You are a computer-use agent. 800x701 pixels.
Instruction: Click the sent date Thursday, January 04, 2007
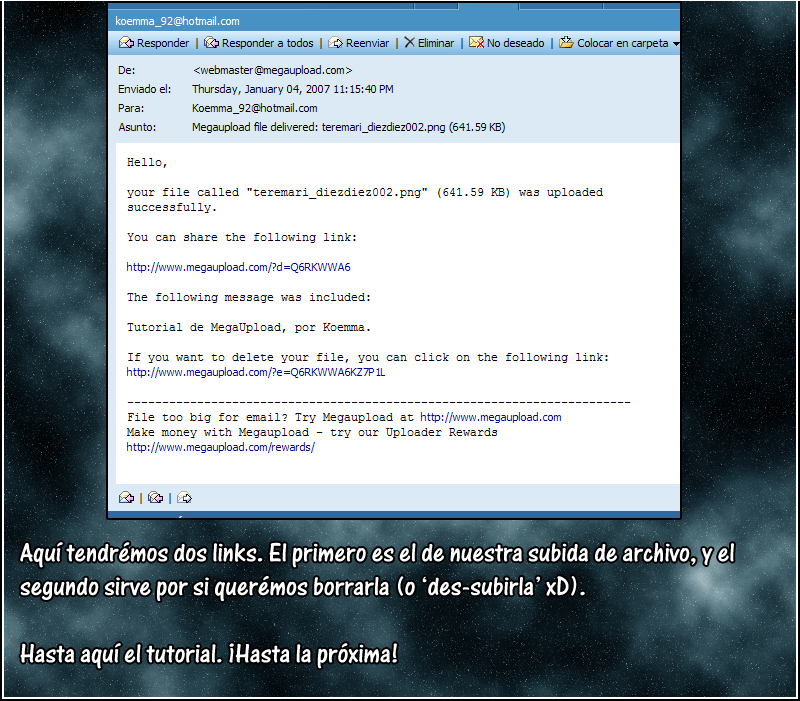coord(292,89)
